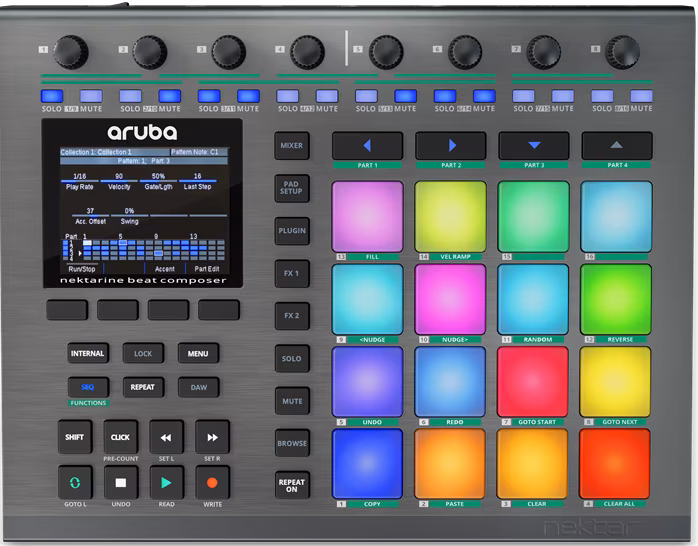Toggle SOLO for channel 2/10
Viewport: 698px width, 546px height.
130,96
